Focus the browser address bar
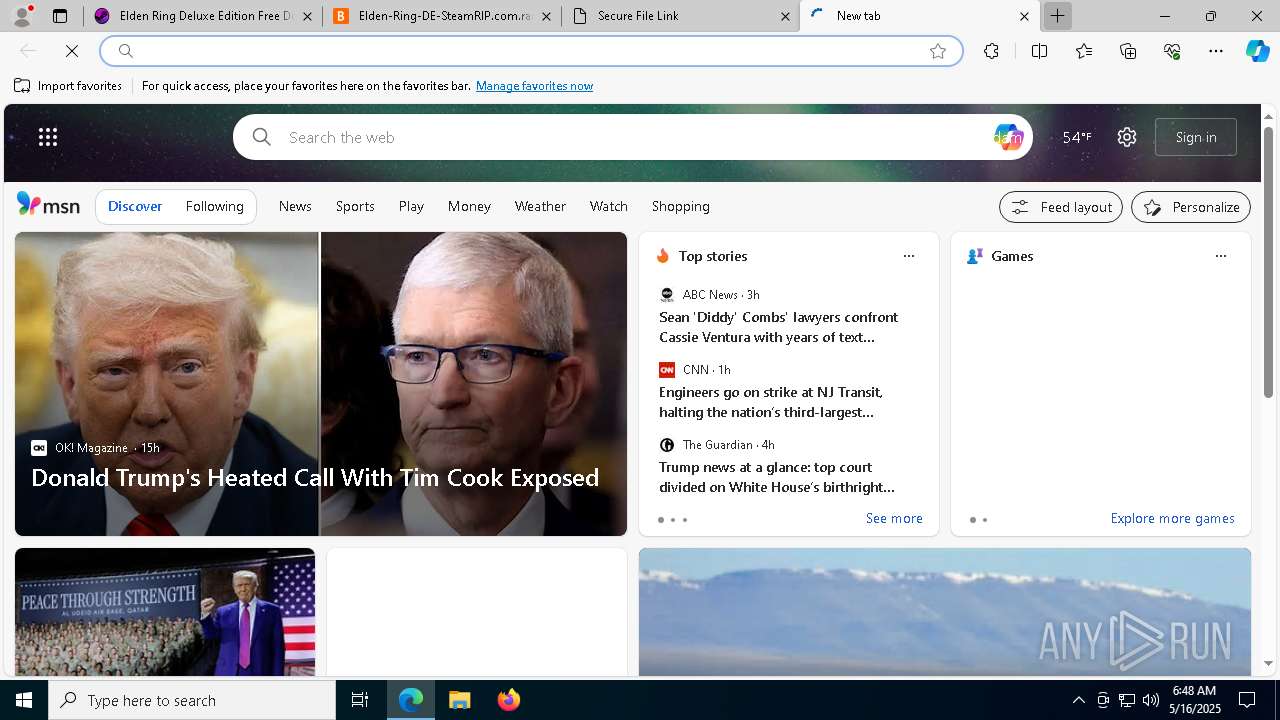Viewport: 1280px width, 720px height. pos(530,51)
